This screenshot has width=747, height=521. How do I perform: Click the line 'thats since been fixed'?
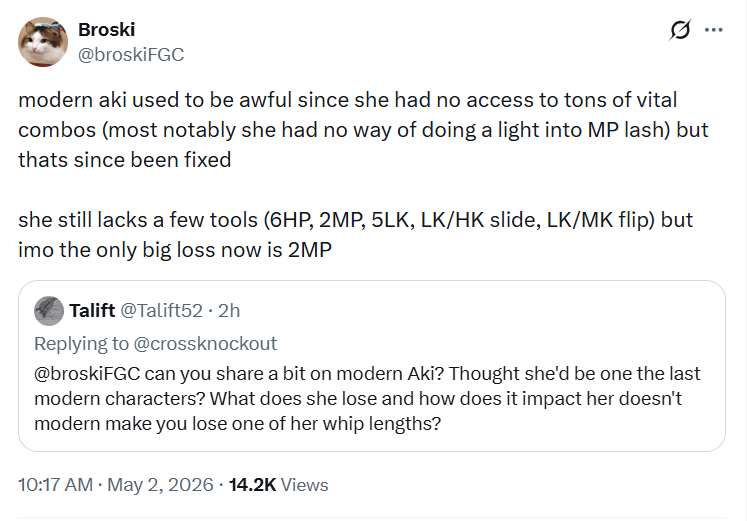coord(125,160)
